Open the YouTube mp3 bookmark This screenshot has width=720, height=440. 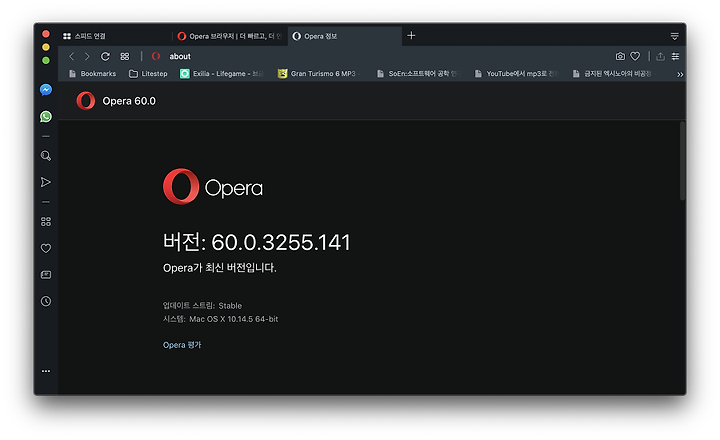[x=516, y=74]
